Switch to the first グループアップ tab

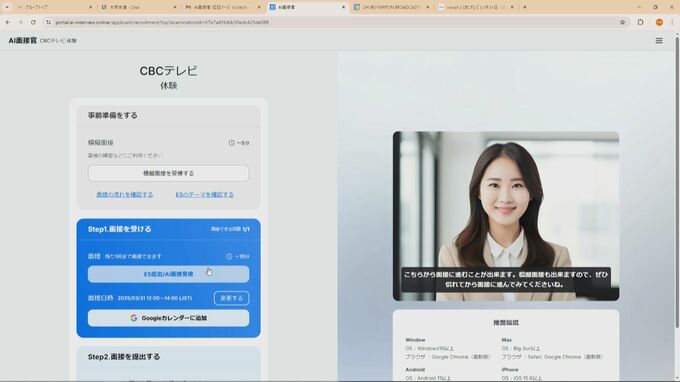point(54,7)
